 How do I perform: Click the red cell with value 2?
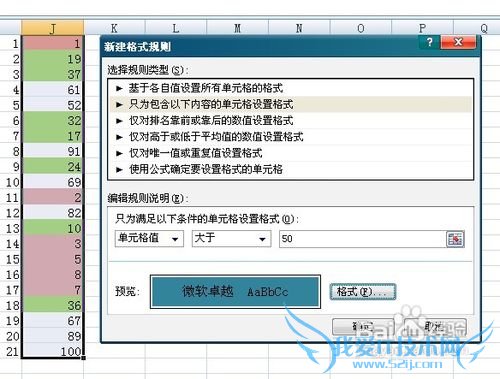pyautogui.click(x=53, y=197)
